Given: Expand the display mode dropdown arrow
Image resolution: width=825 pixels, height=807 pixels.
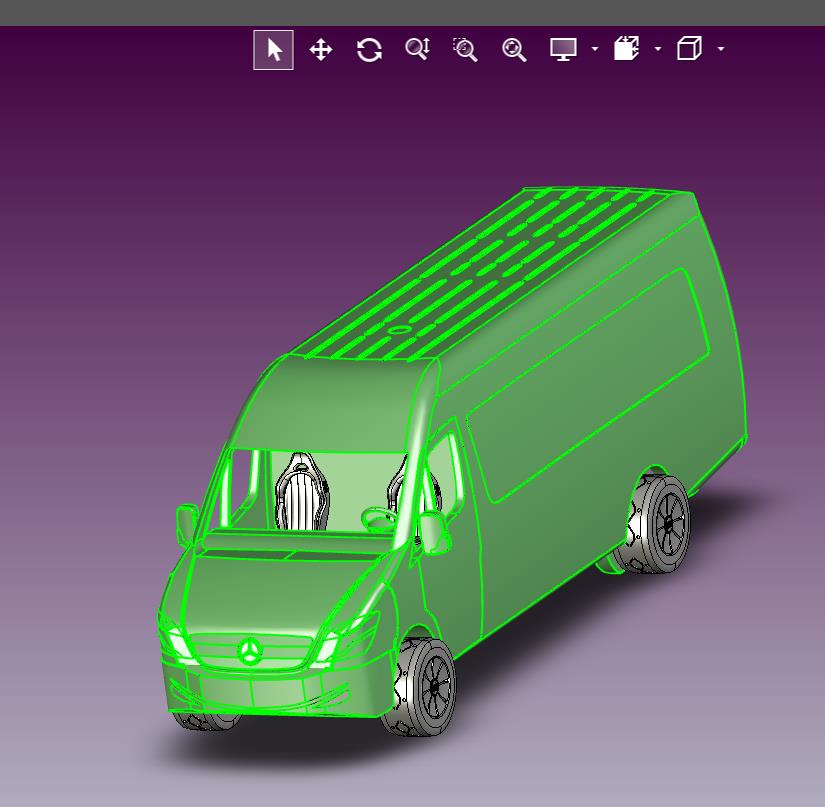Looking at the screenshot, I should pyautogui.click(x=595, y=49).
